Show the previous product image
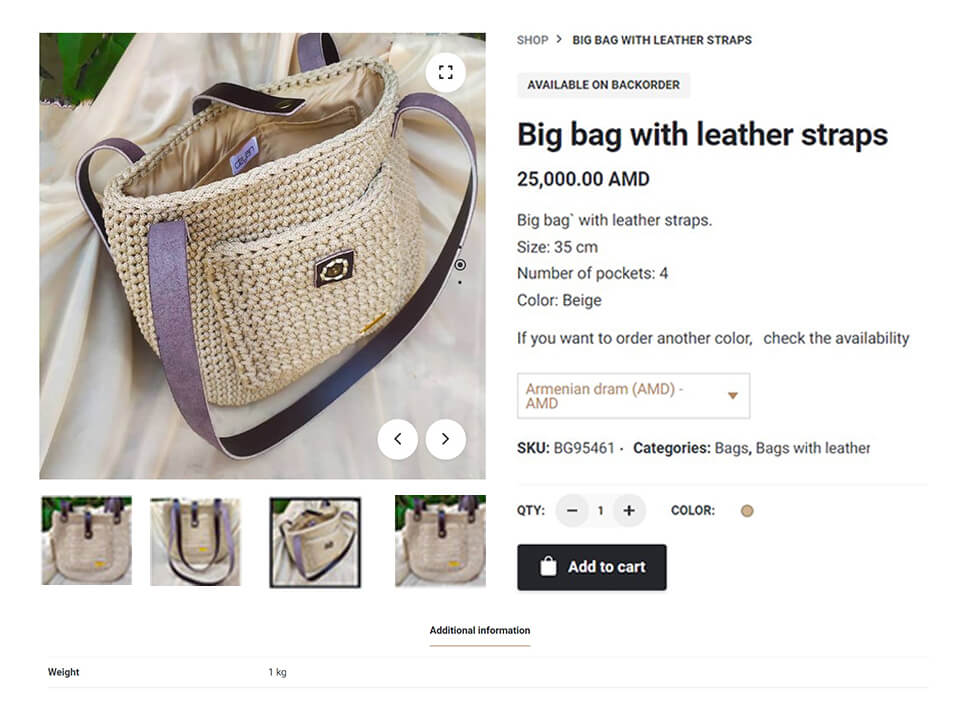The width and height of the screenshot is (960, 720). [x=398, y=439]
